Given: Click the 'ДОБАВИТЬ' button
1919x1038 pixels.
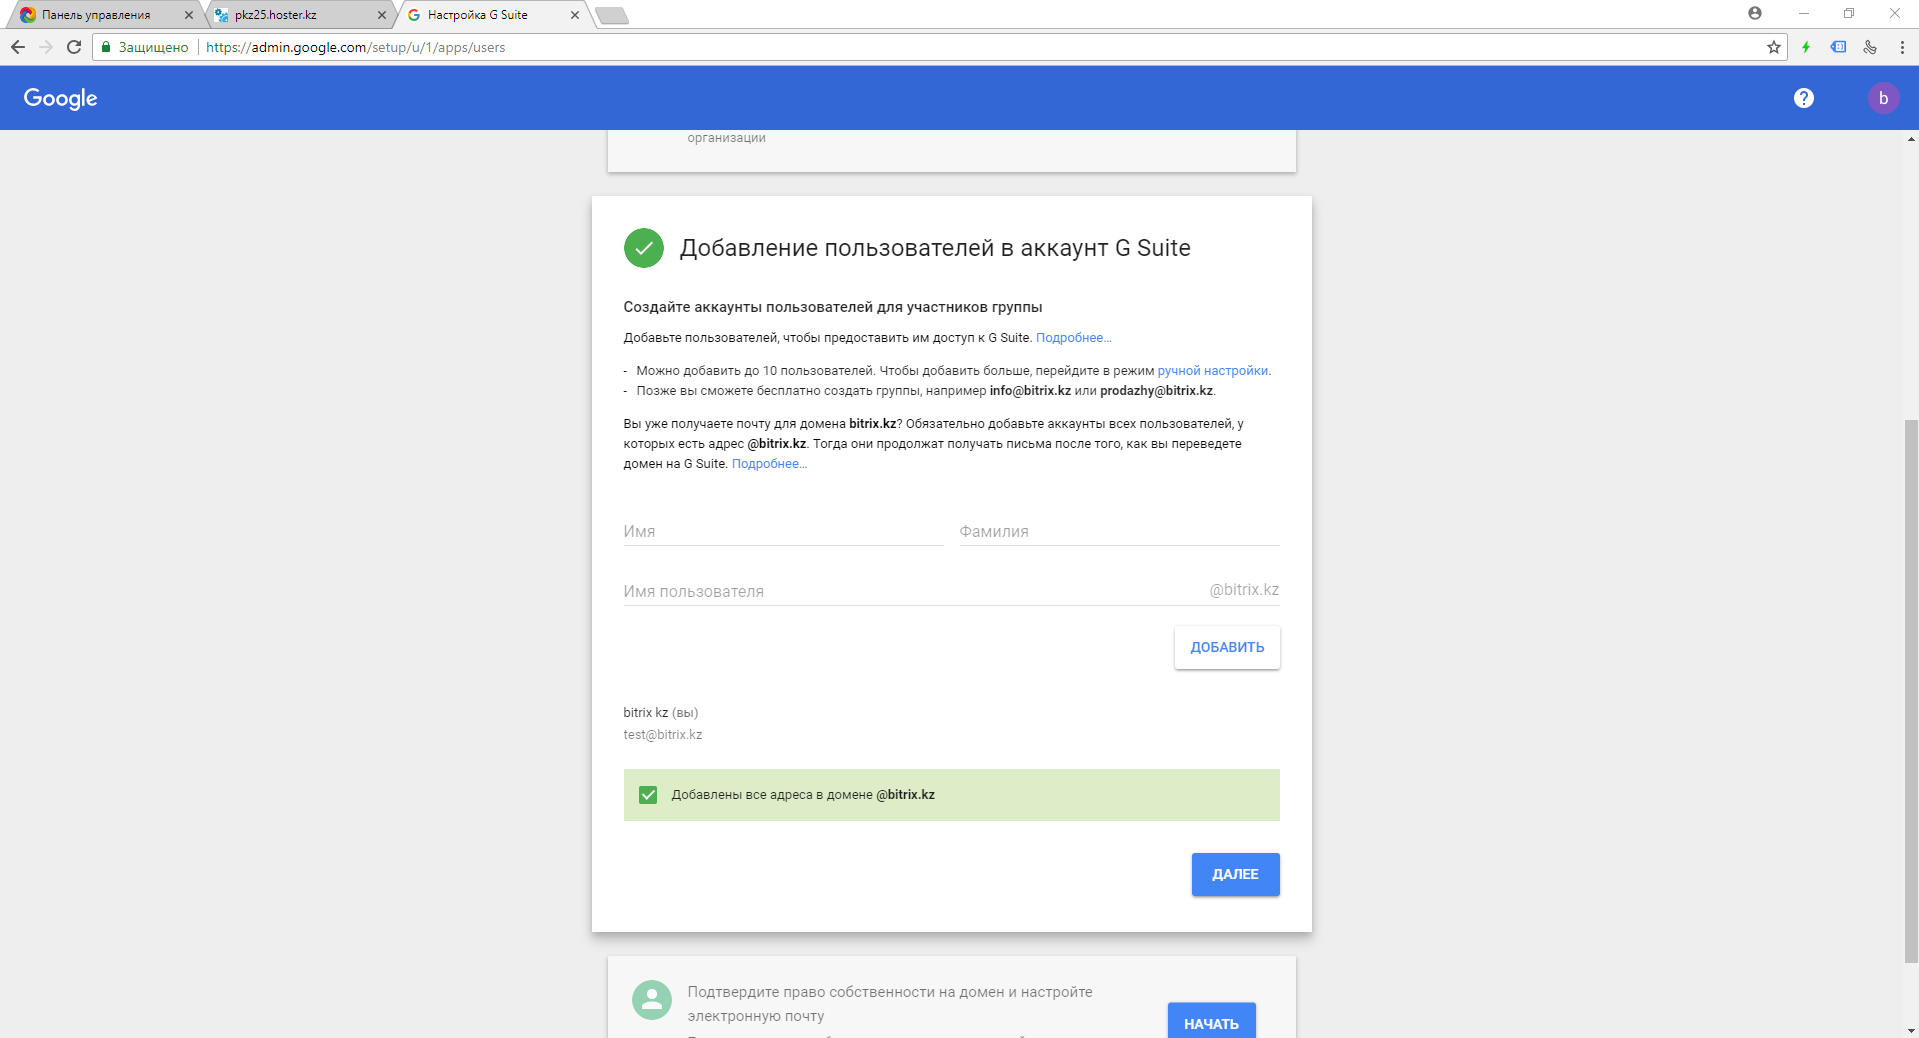Looking at the screenshot, I should tap(1227, 647).
